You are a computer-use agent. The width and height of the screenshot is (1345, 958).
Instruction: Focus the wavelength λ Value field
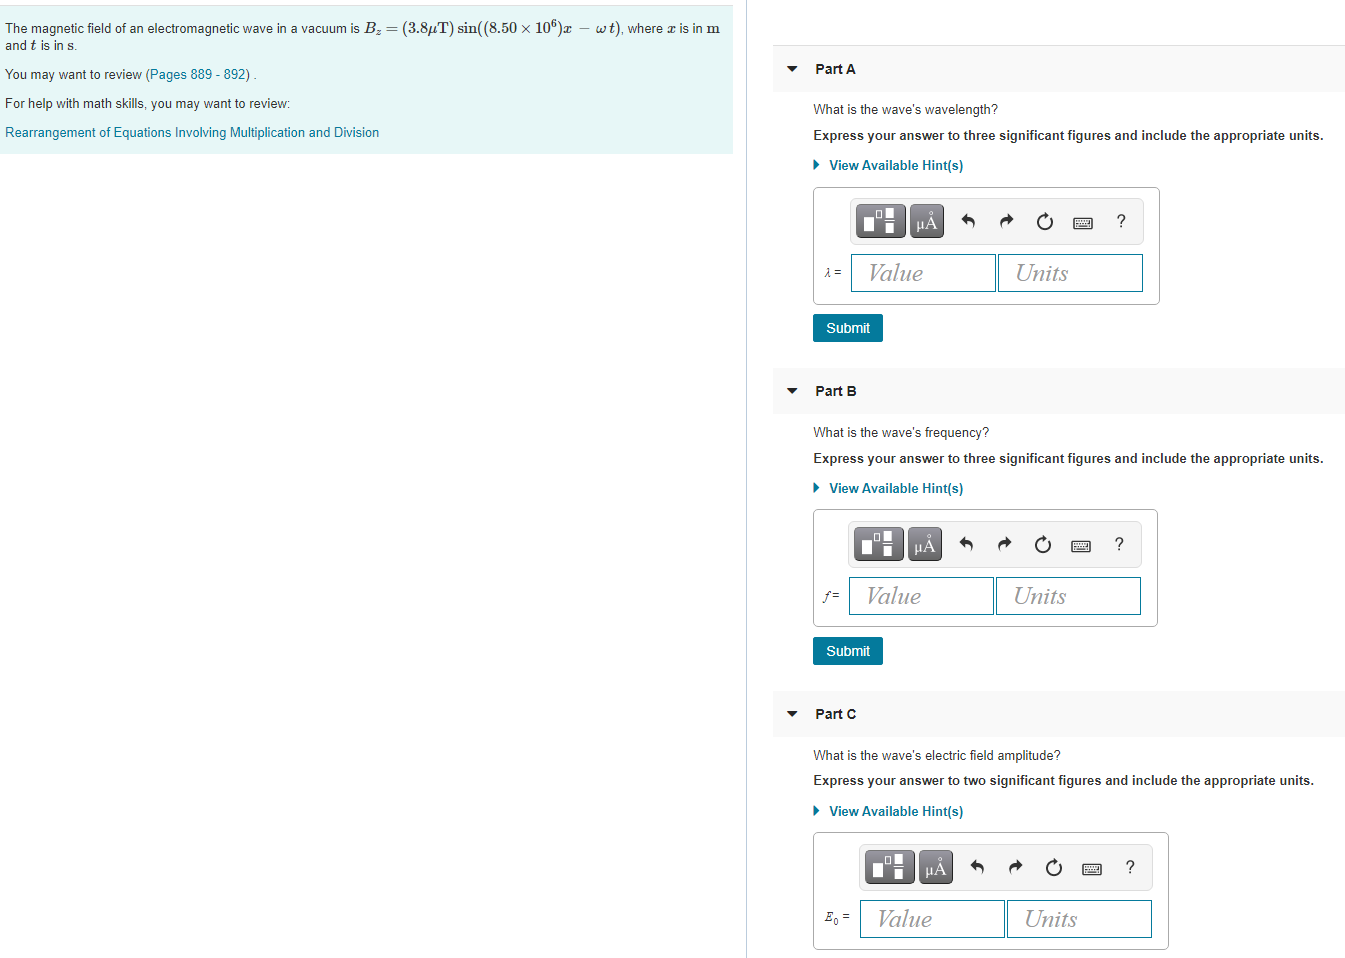[x=923, y=273]
